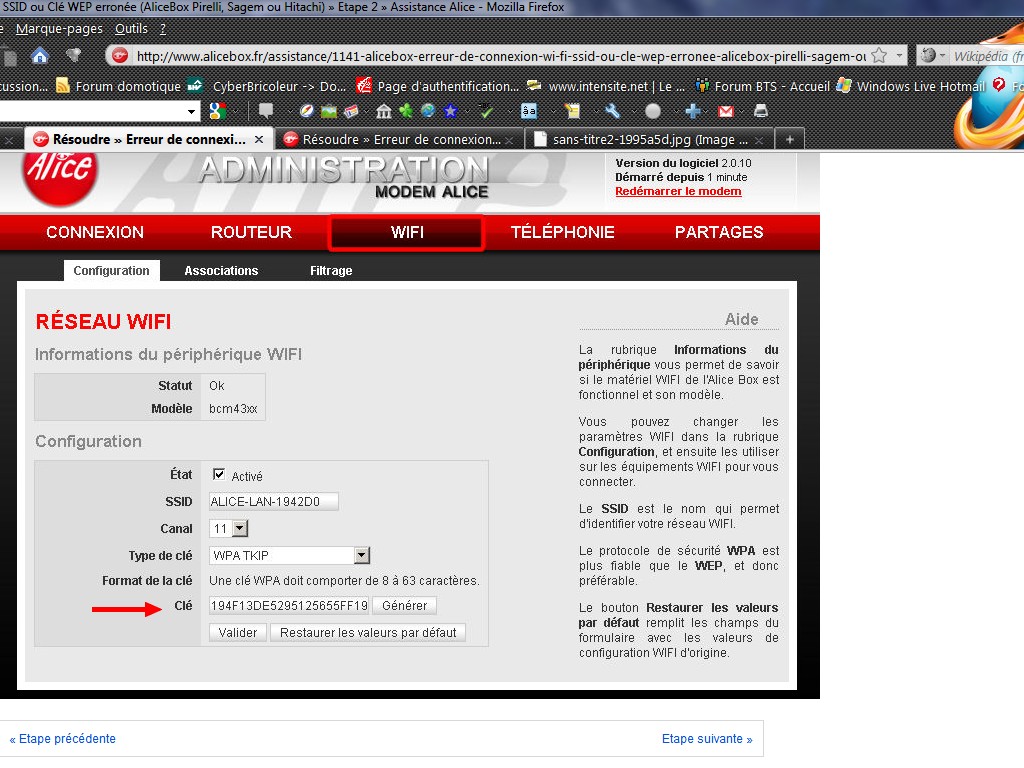Expand the Type de clé dropdown
Image resolution: width=1024 pixels, height=768 pixels.
pos(362,555)
